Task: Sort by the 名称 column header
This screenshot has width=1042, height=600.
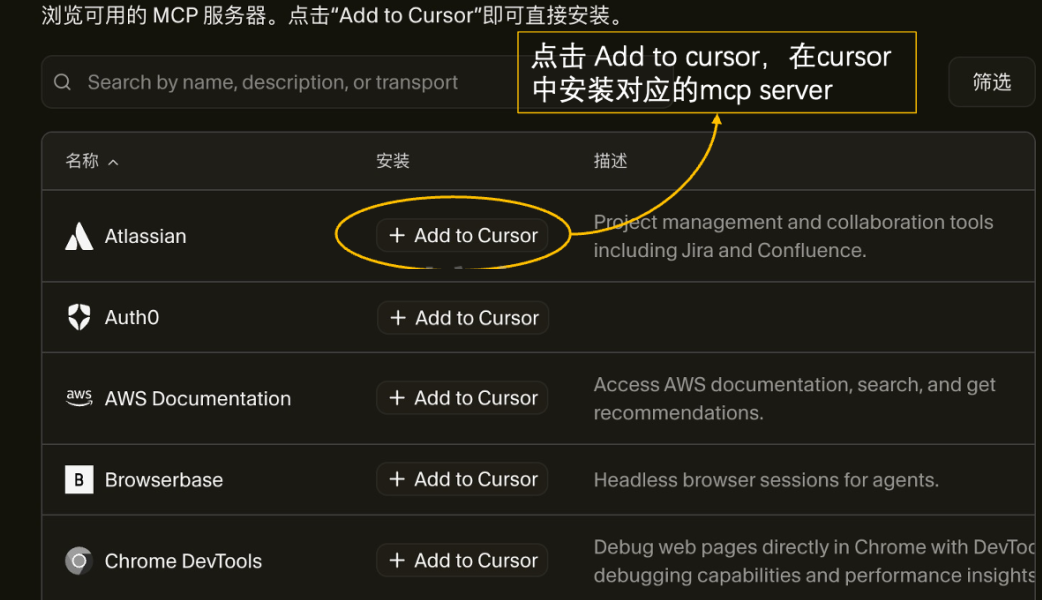Action: (x=92, y=161)
